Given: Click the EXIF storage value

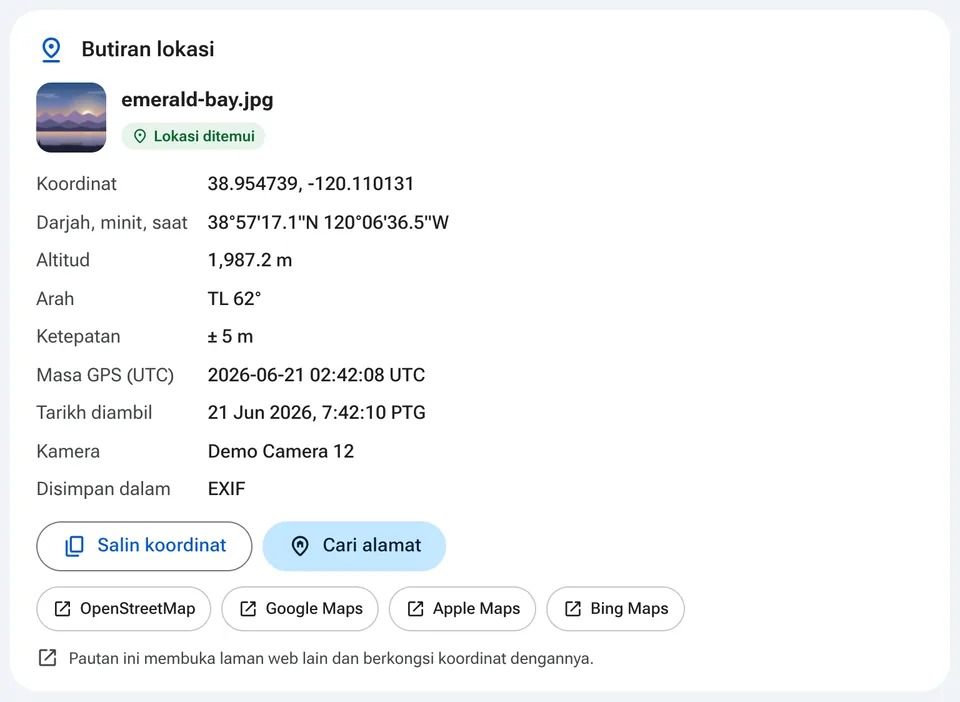Looking at the screenshot, I should (x=227, y=489).
